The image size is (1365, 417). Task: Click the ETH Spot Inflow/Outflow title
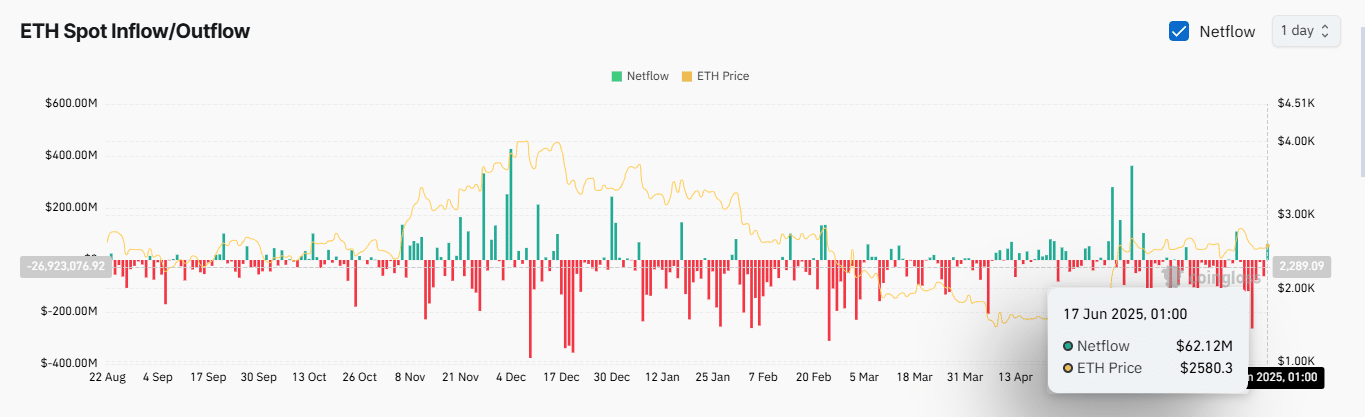click(135, 31)
